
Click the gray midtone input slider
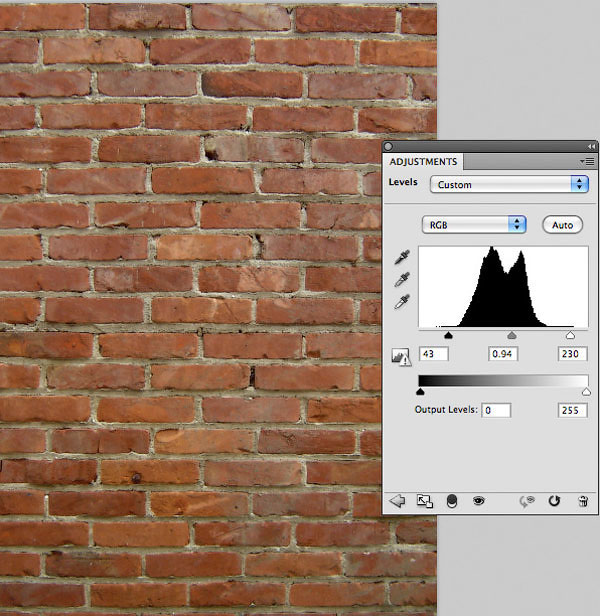511,335
